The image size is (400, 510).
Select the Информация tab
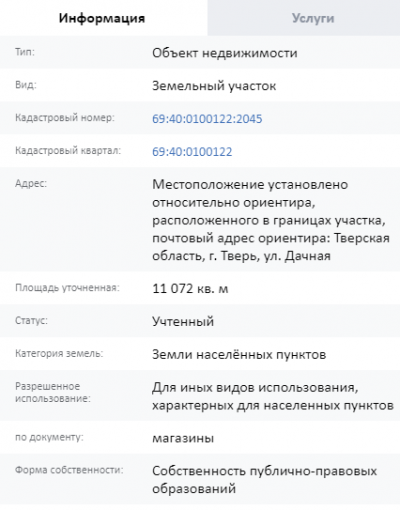102,18
